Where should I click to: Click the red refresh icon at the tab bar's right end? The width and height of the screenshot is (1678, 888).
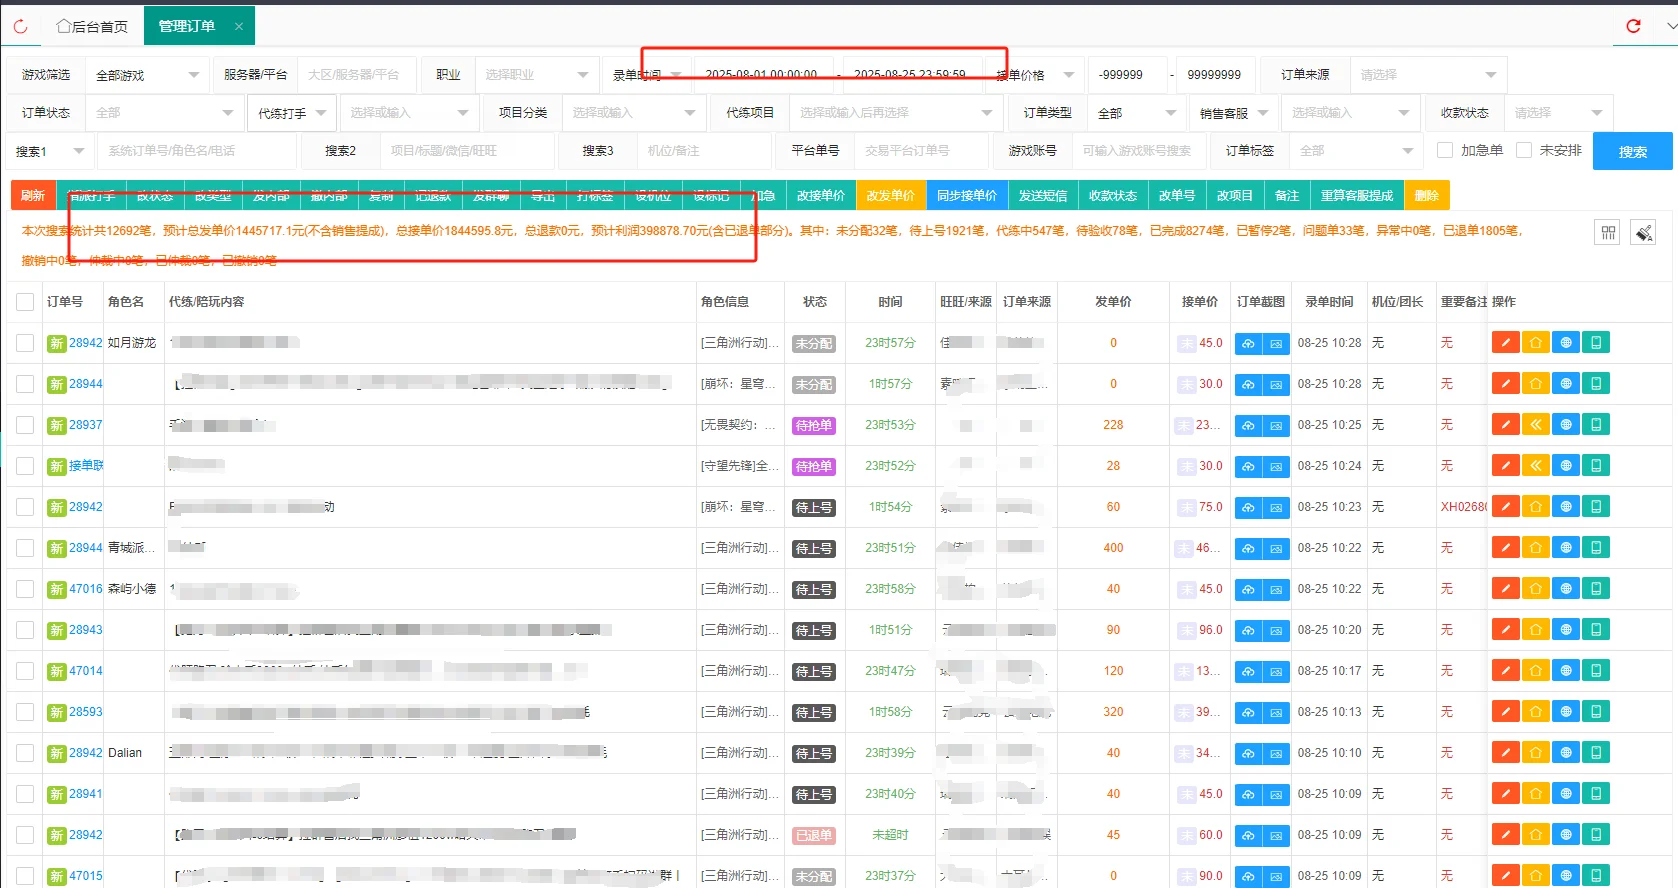[x=1634, y=26]
